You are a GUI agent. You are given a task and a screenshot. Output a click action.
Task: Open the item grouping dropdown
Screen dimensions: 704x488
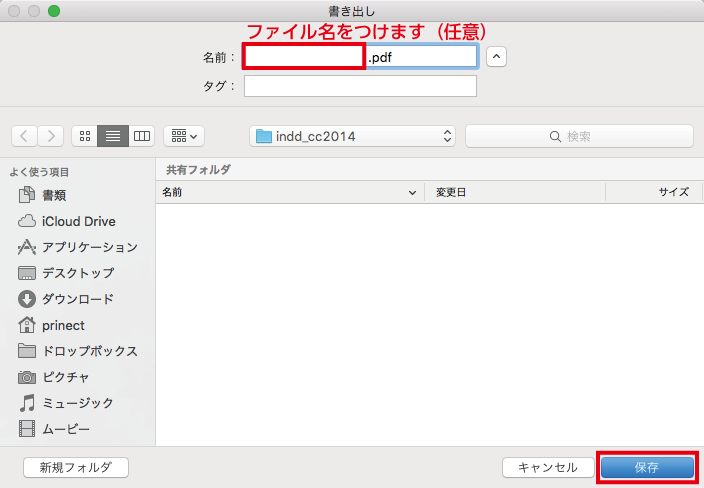[x=184, y=136]
